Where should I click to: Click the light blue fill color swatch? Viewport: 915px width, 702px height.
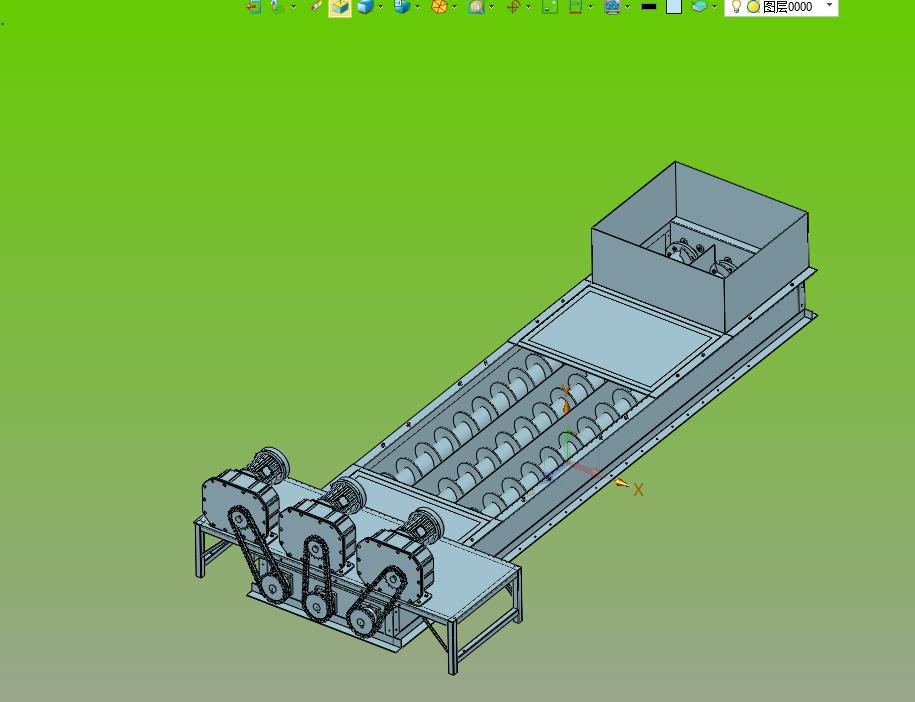674,6
